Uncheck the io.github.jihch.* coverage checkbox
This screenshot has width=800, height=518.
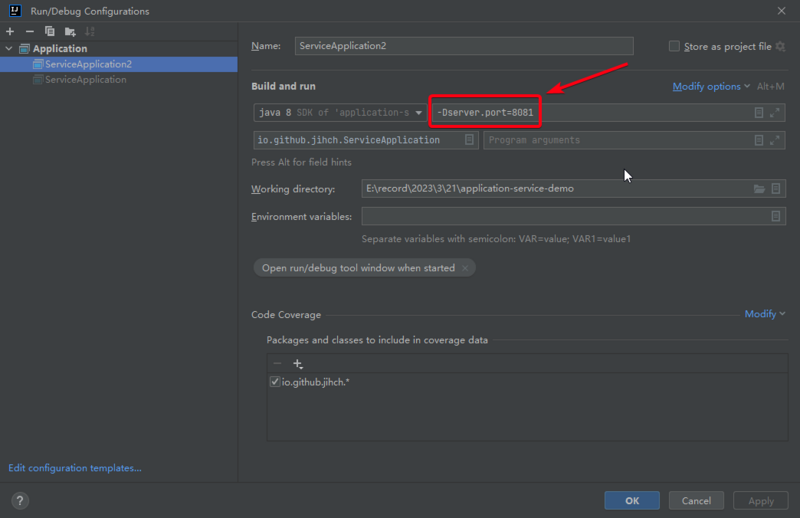tap(275, 382)
